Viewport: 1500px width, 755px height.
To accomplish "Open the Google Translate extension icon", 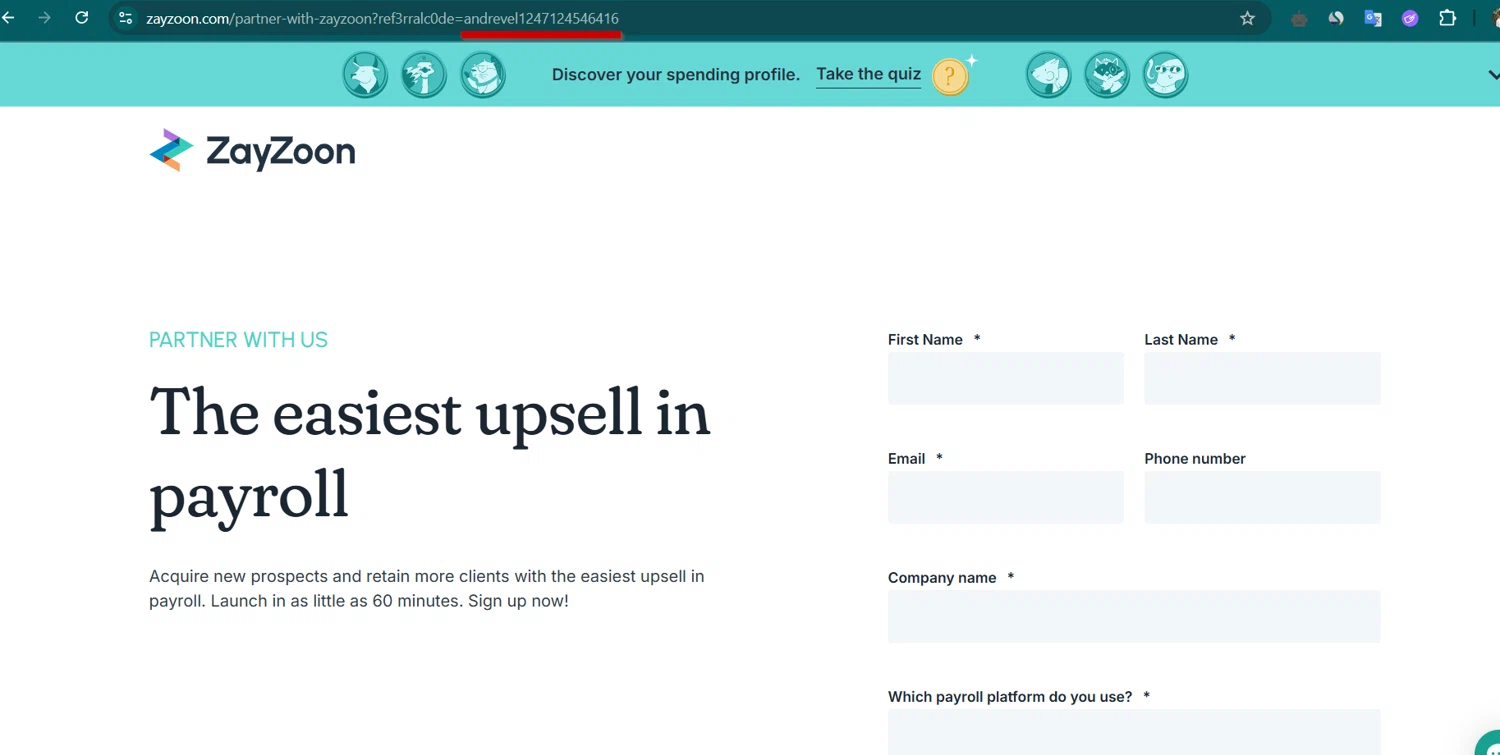I will (x=1373, y=19).
